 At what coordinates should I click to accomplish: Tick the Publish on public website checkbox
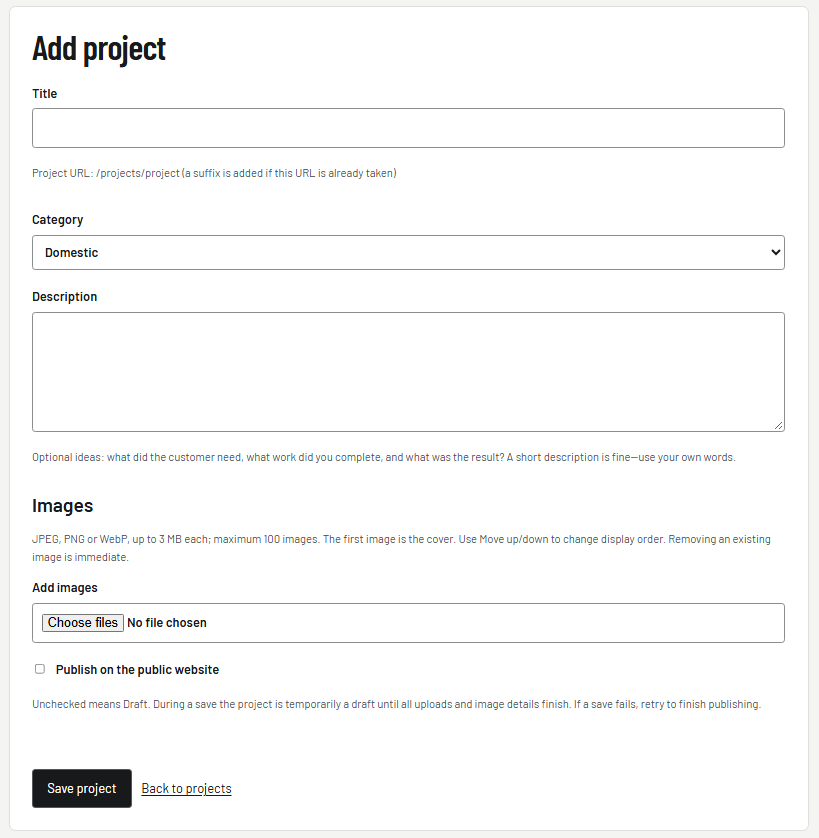(40, 669)
